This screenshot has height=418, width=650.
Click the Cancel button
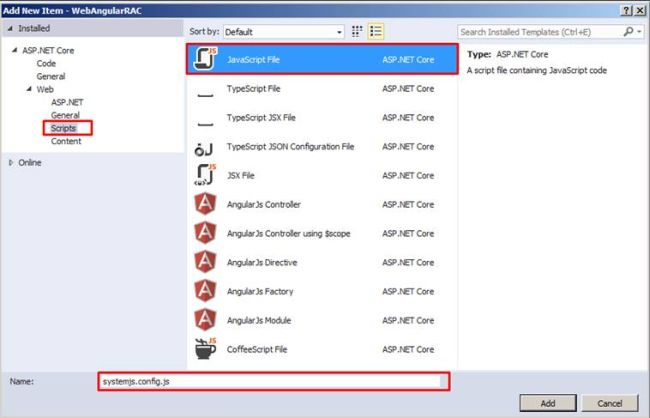[x=609, y=403]
